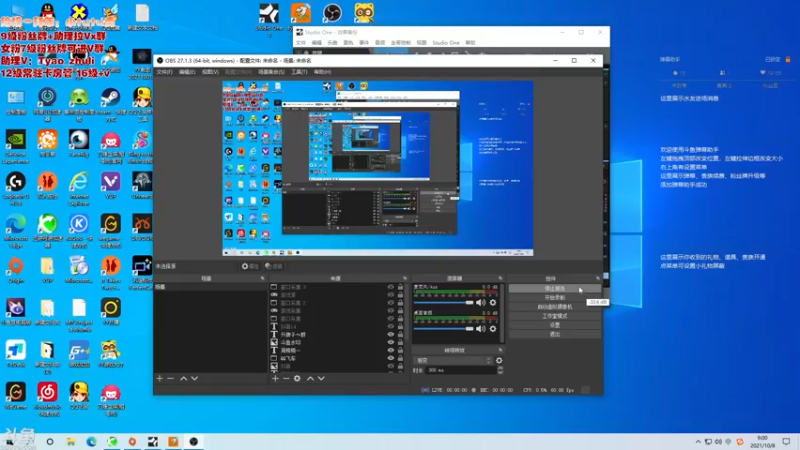Pop out the 来源 sources dock

coord(405,279)
